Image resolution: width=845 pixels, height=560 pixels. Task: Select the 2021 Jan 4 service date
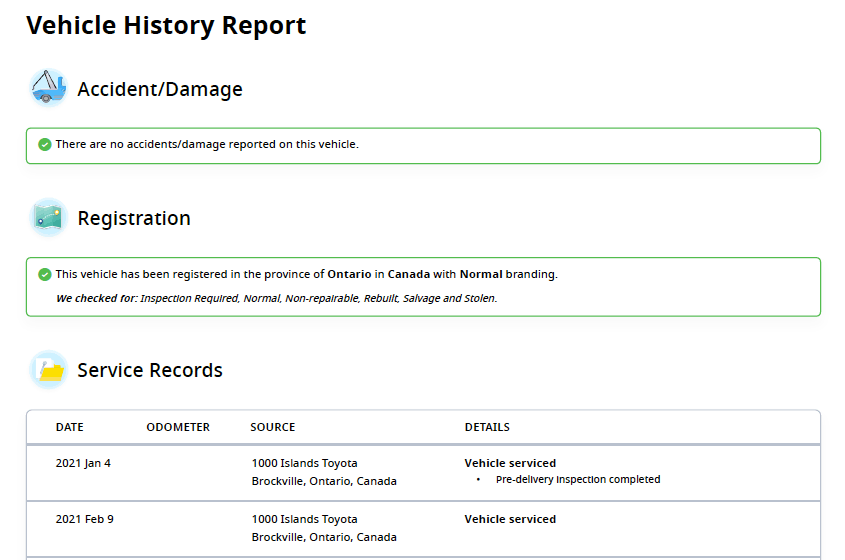[83, 463]
